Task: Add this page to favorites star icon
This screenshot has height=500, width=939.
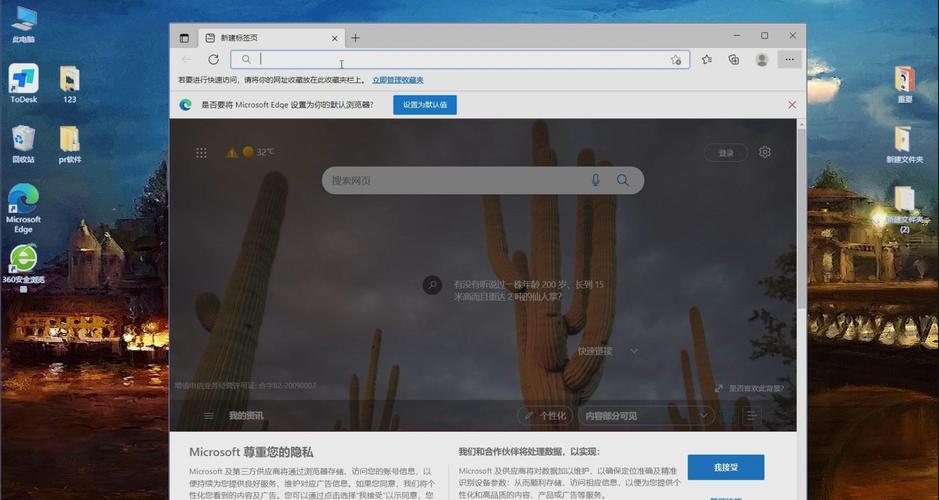Action: click(676, 59)
